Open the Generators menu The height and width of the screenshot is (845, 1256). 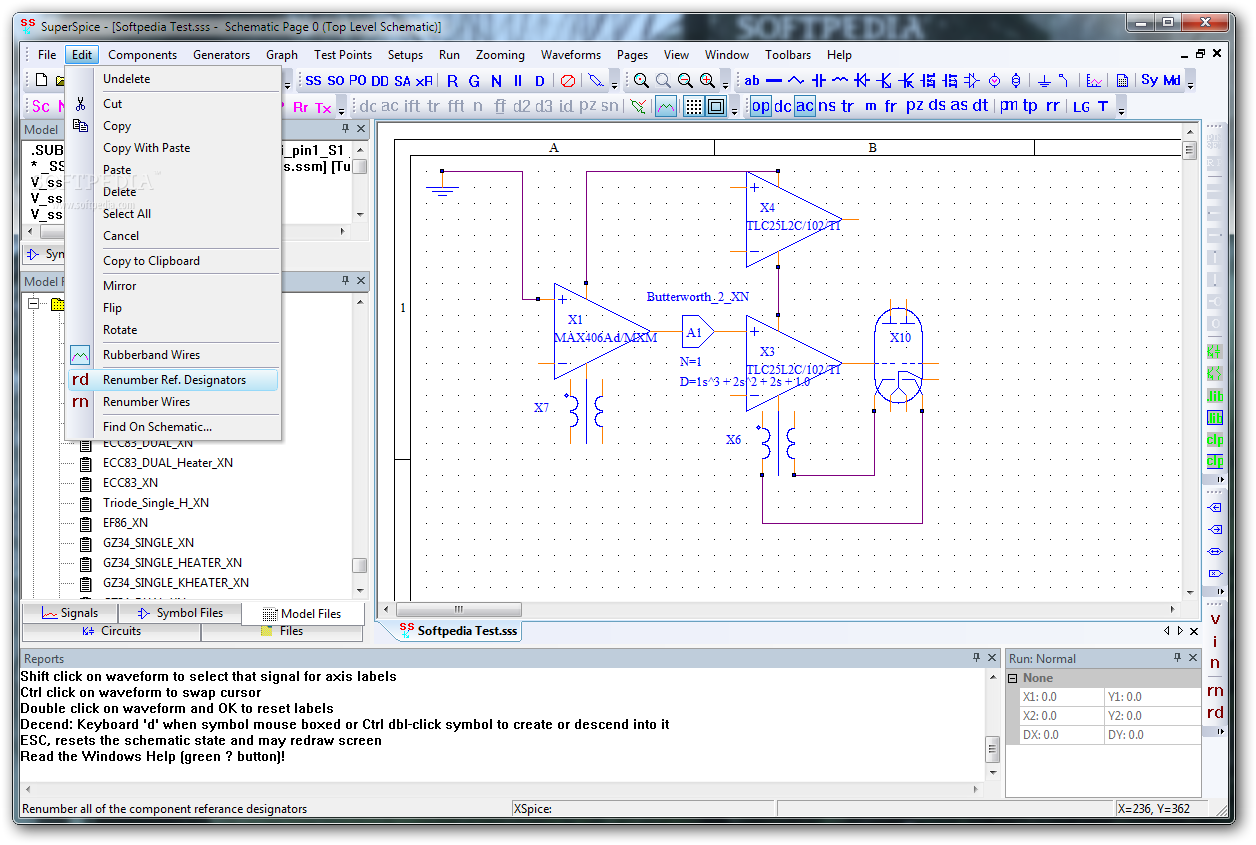point(221,55)
